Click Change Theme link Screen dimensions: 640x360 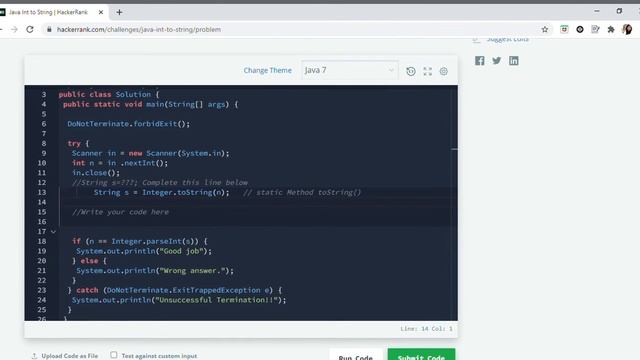(x=267, y=70)
